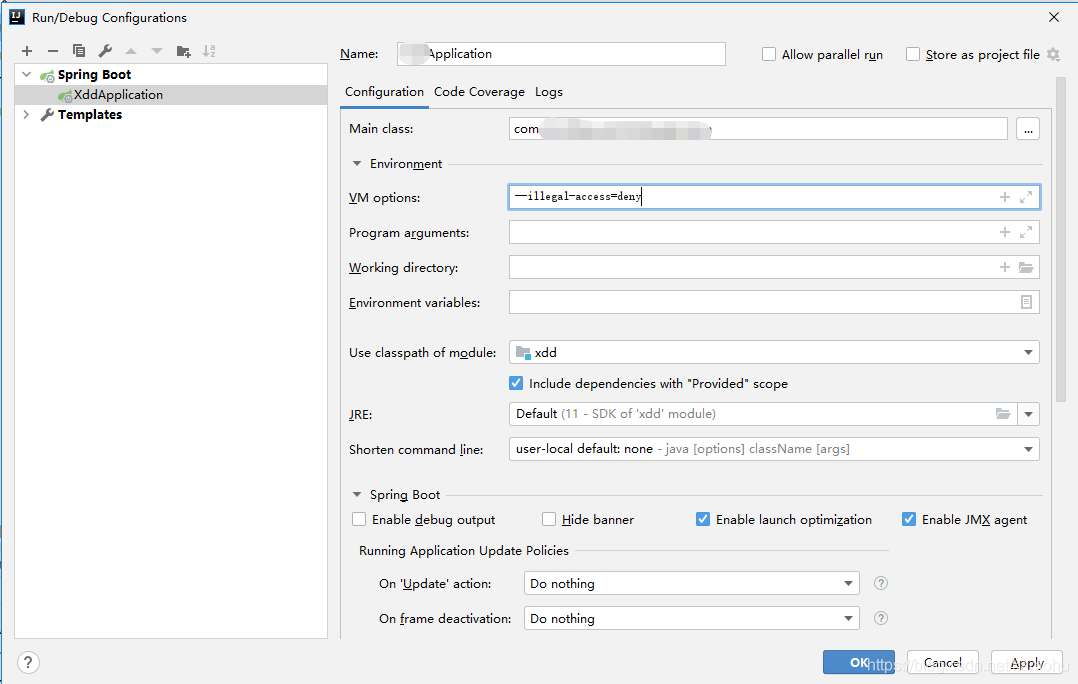
Task: Collapse the Environment section
Action: (x=357, y=164)
